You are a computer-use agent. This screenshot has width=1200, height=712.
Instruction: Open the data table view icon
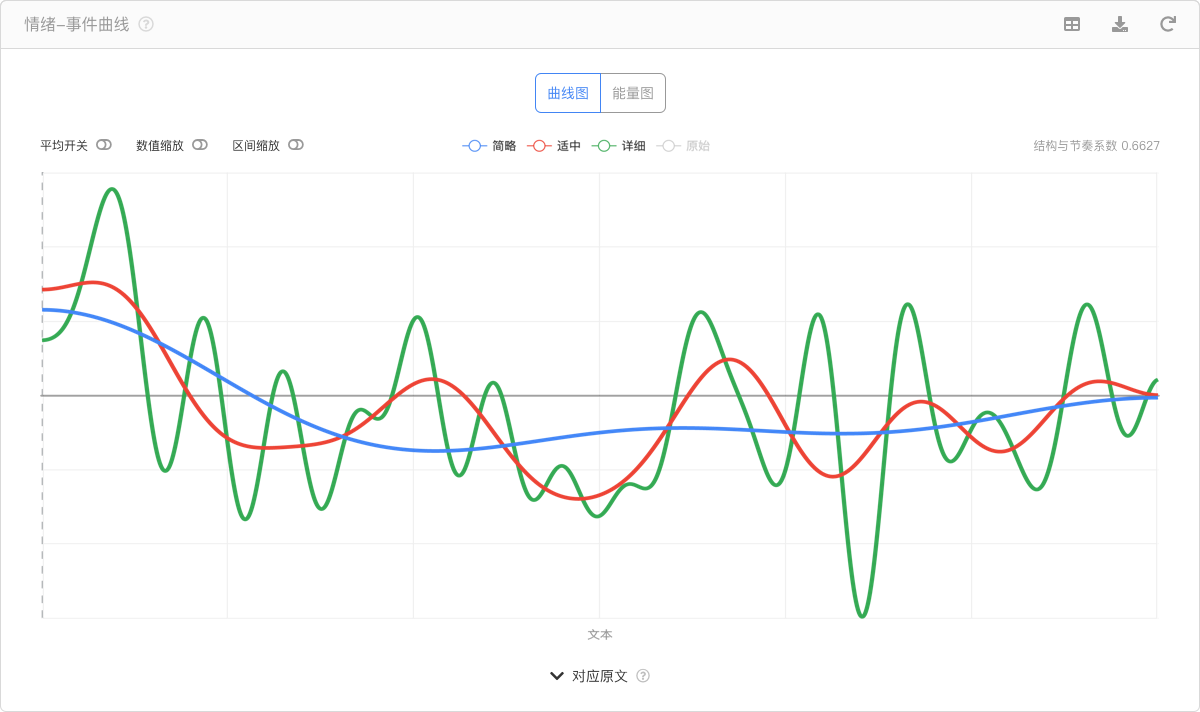tap(1072, 25)
